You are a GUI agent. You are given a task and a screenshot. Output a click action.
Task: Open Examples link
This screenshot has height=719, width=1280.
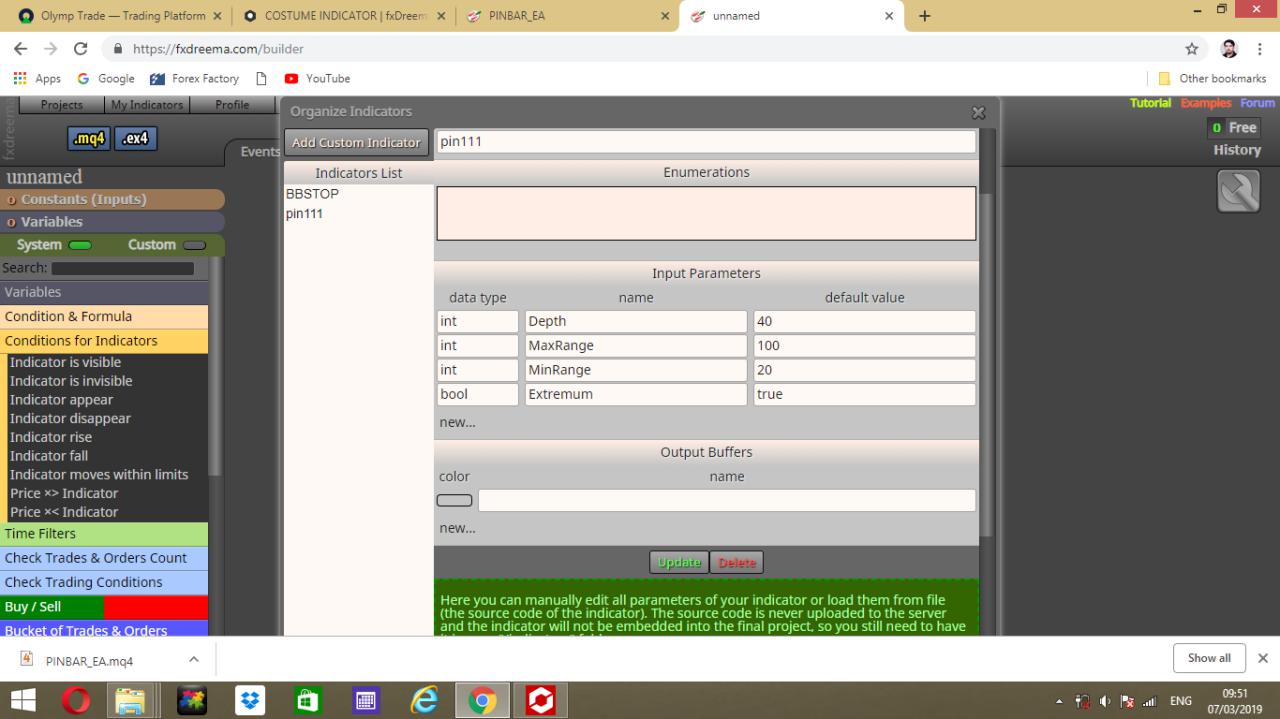pyautogui.click(x=1207, y=103)
